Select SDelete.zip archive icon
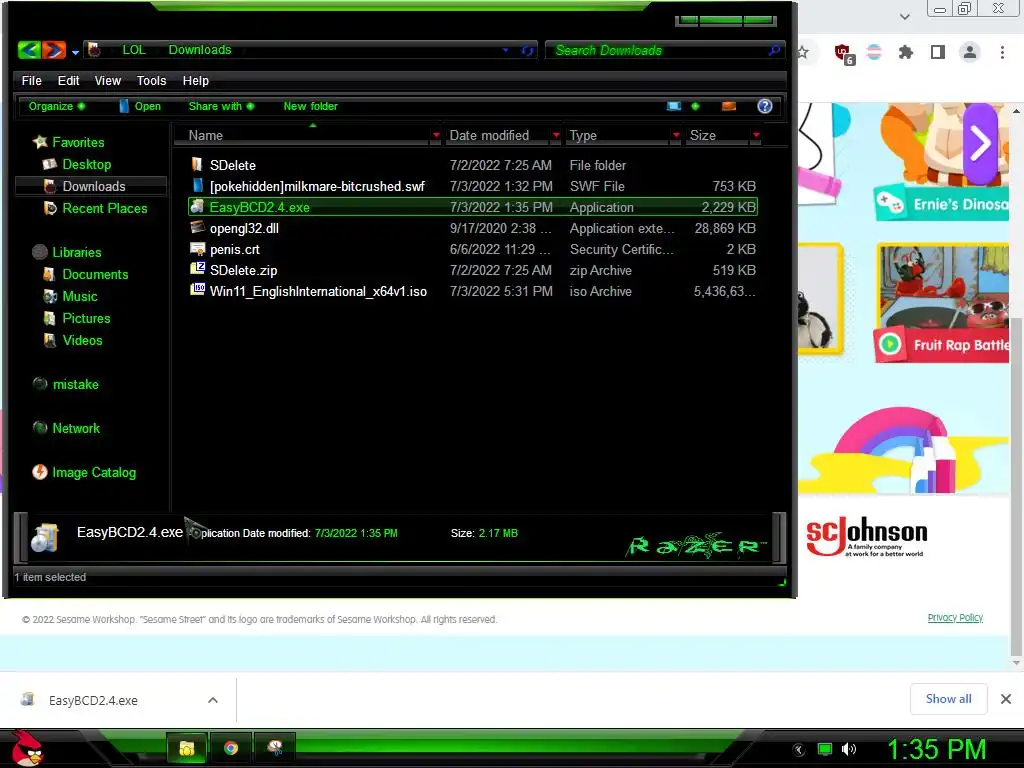1024x768 pixels. (x=197, y=269)
